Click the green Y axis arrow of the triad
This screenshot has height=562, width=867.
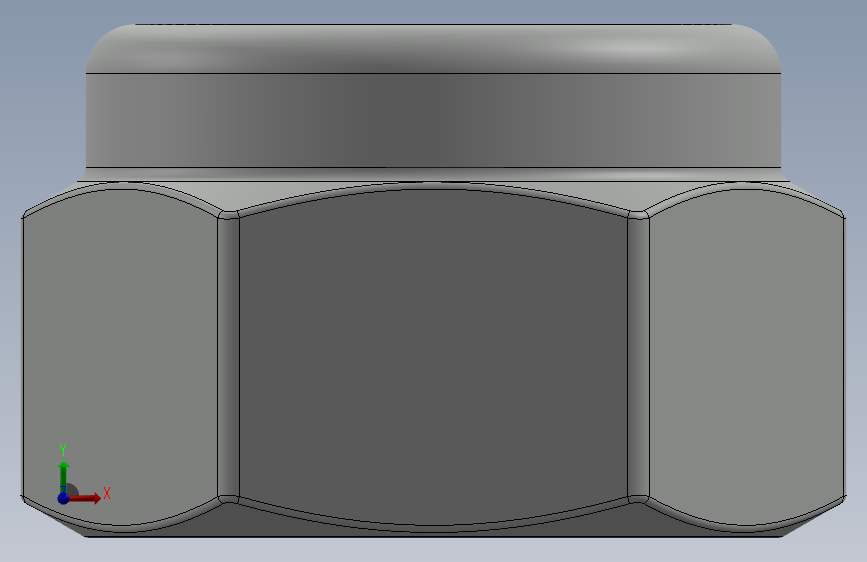pos(64,477)
